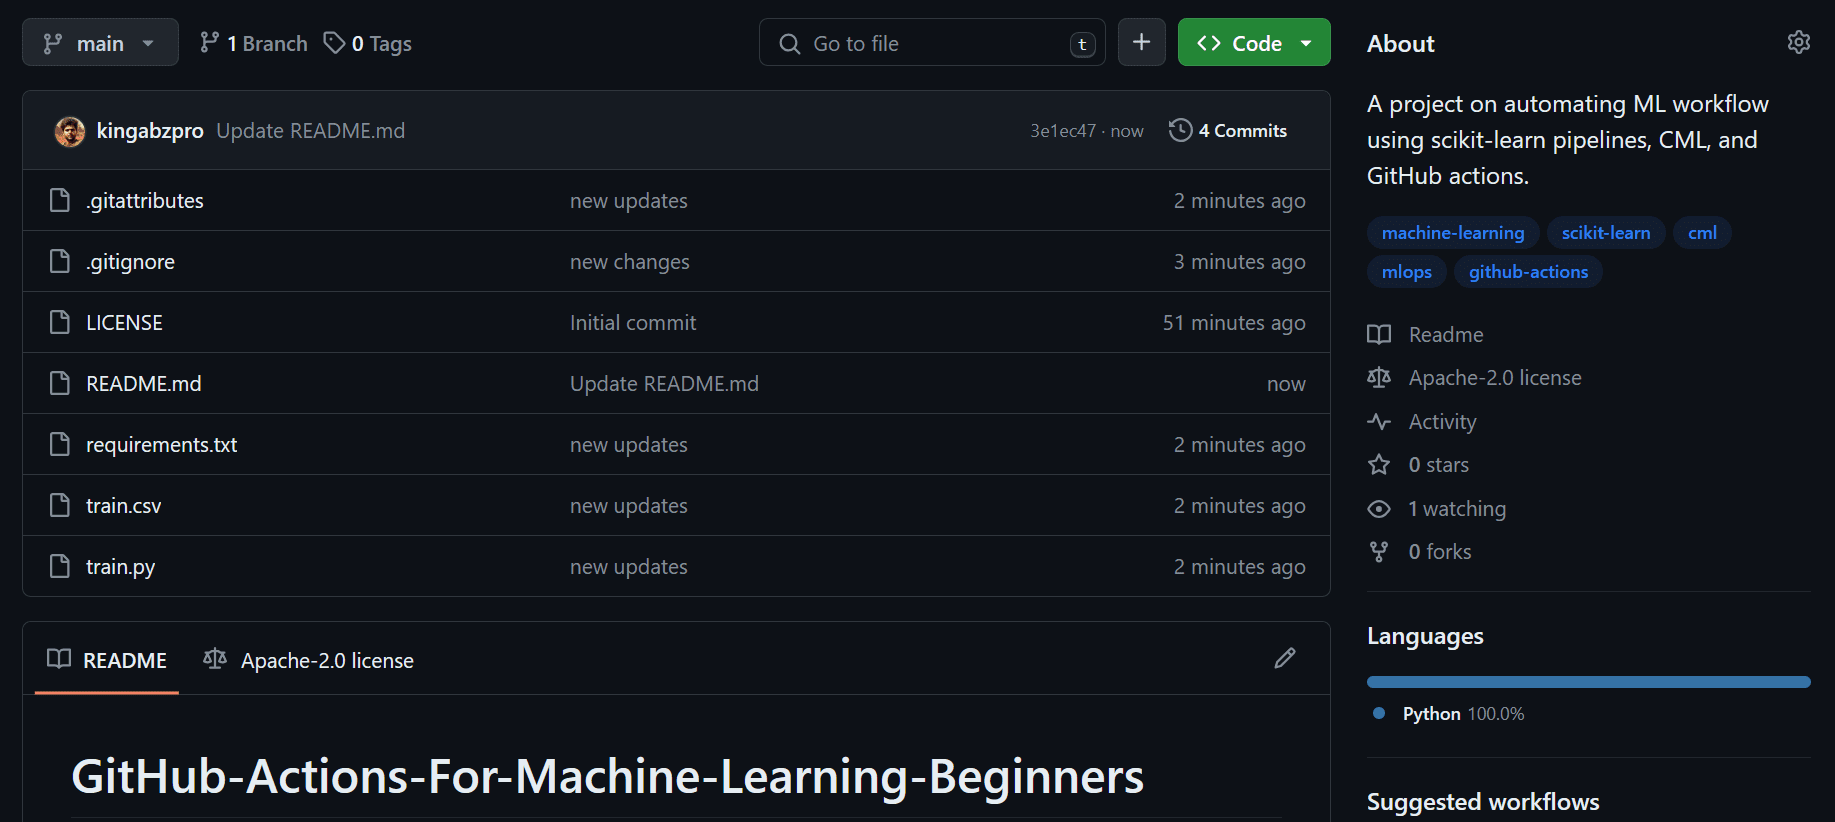Open the .gitignore file
1835x822 pixels.
coord(130,262)
